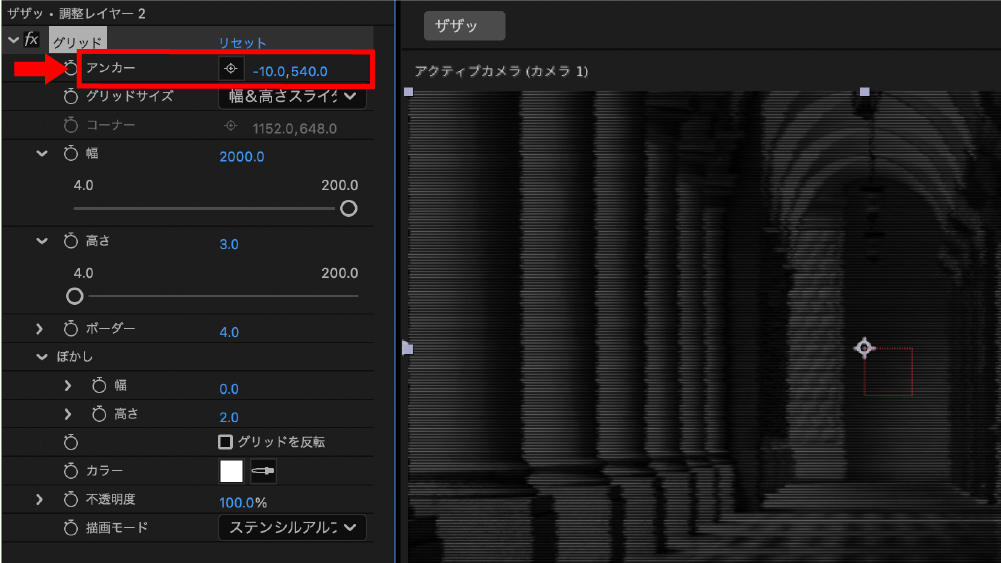Expand the ぼかし 幅 chevron
Viewport: 1001px width, 563px height.
coord(68,386)
